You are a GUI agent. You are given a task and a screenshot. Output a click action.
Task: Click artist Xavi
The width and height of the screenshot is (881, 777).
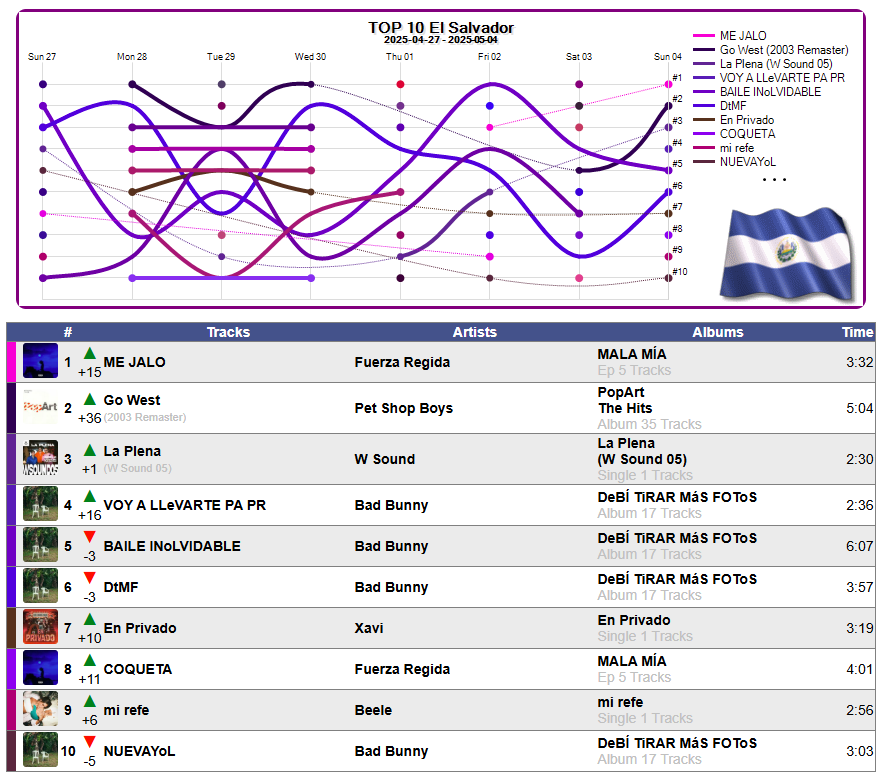pos(369,628)
